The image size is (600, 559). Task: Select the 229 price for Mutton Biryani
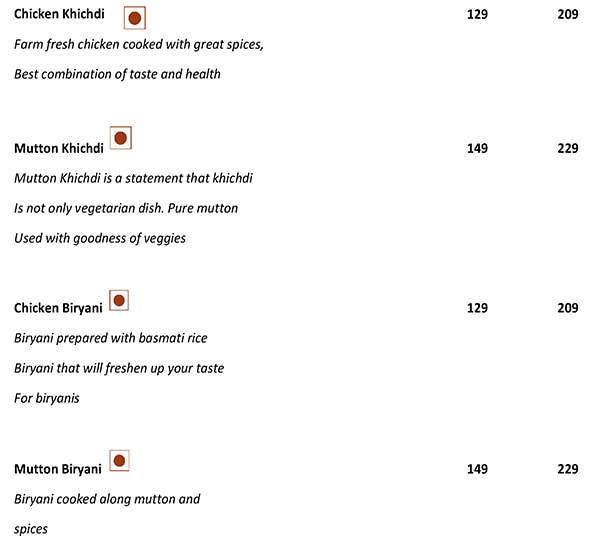click(568, 468)
